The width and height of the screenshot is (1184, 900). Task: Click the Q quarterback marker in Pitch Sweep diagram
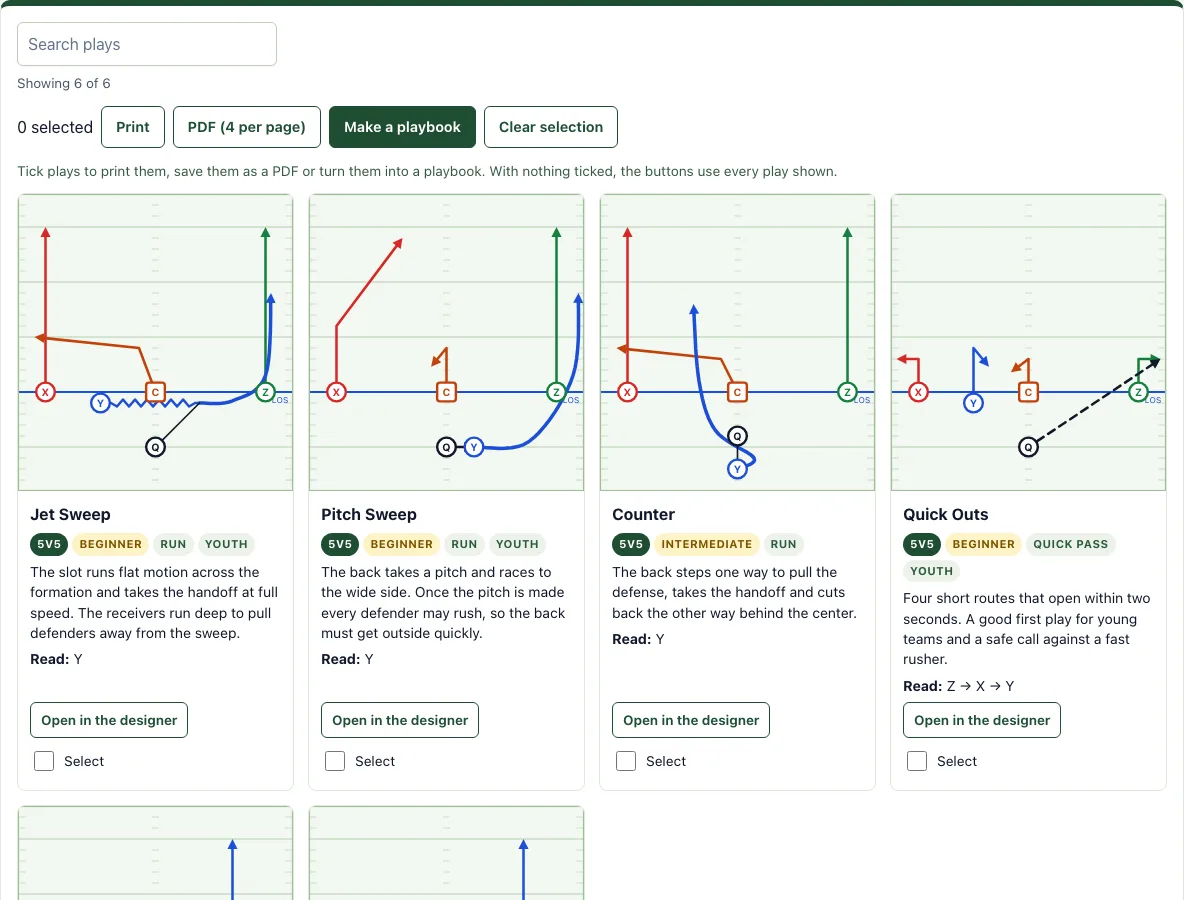pos(446,447)
